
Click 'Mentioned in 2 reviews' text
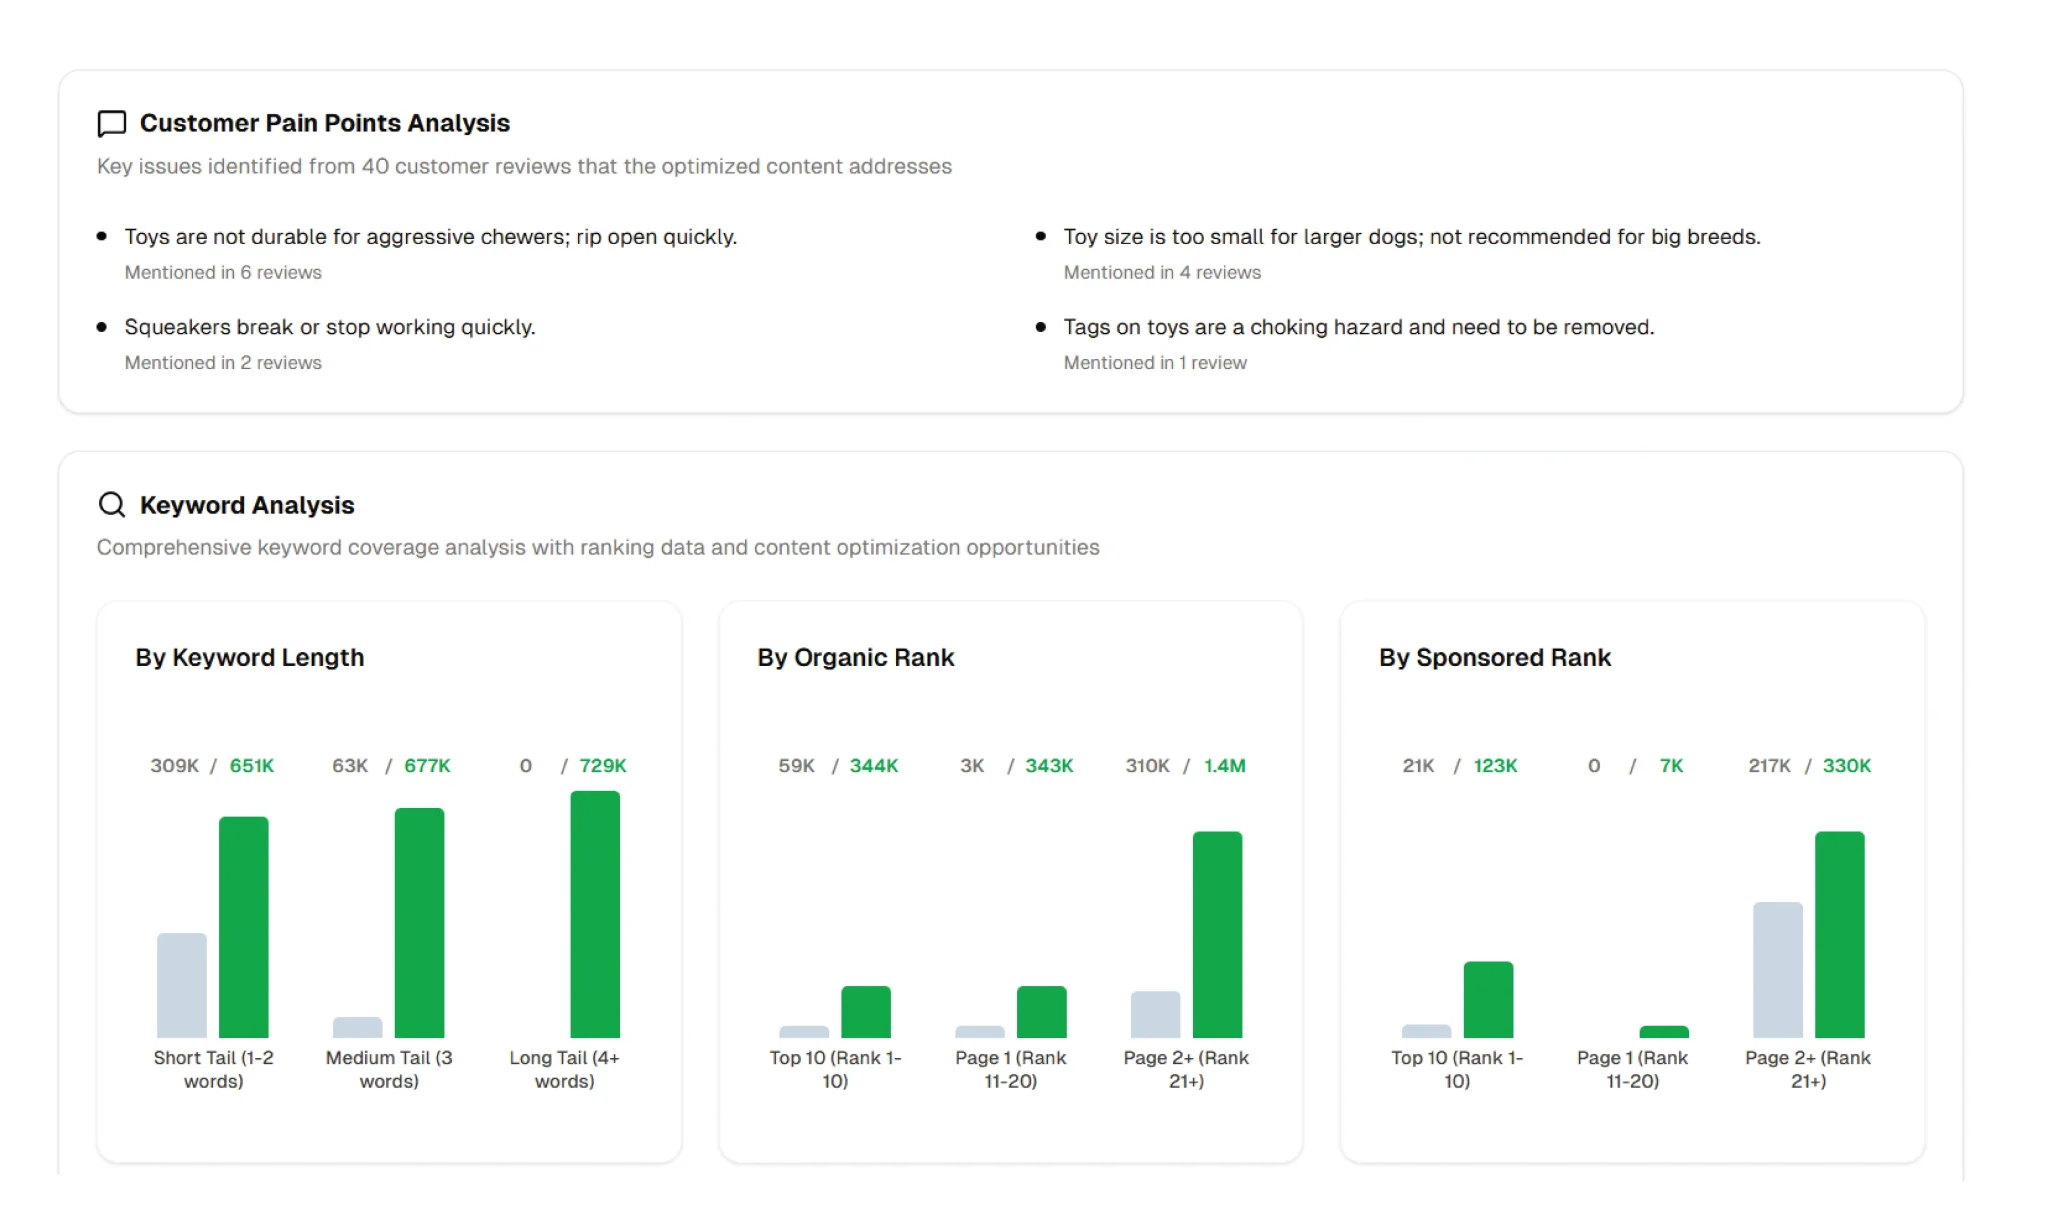coord(223,363)
